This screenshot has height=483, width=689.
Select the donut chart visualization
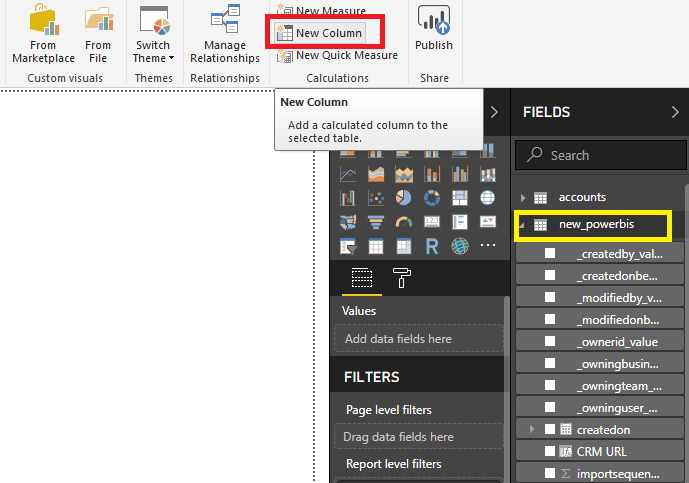[x=432, y=198]
